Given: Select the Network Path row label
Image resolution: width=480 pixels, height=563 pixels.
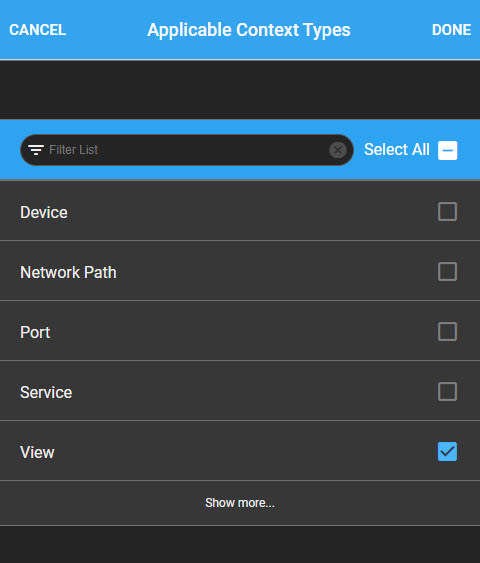Looking at the screenshot, I should click(x=68, y=272).
